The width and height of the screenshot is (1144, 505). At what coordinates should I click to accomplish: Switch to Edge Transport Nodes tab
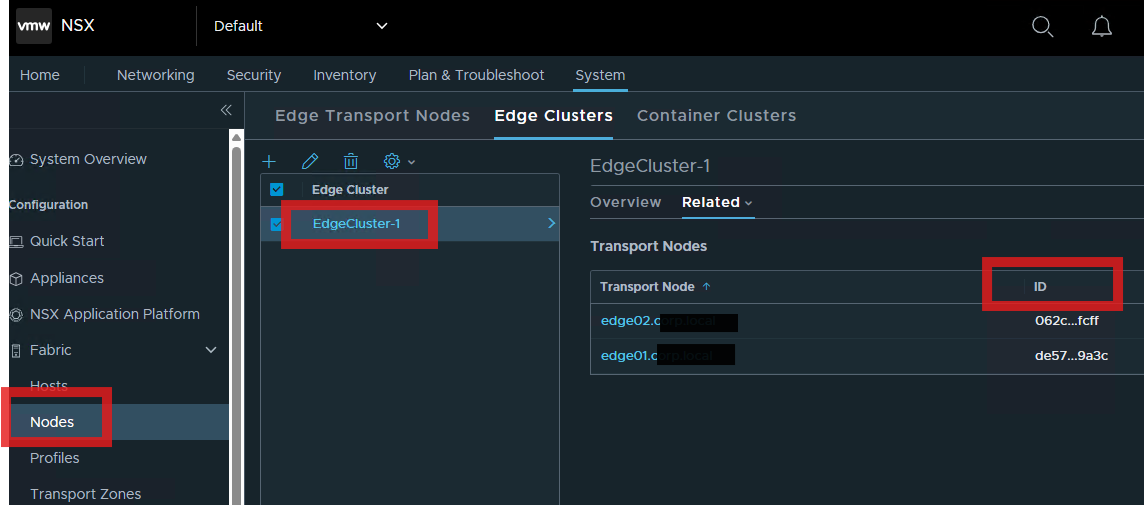pyautogui.click(x=372, y=115)
